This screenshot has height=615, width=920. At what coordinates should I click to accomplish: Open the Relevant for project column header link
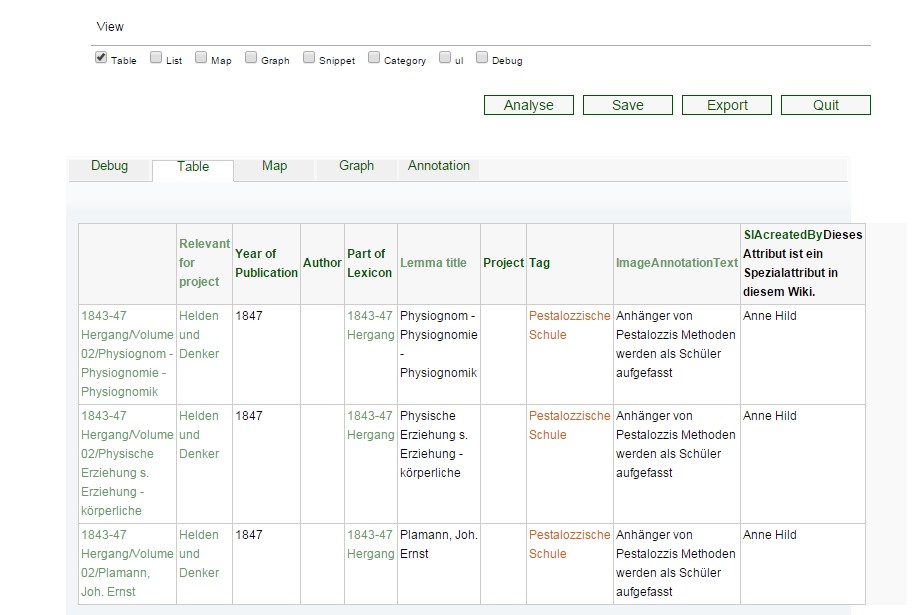[x=204, y=263]
